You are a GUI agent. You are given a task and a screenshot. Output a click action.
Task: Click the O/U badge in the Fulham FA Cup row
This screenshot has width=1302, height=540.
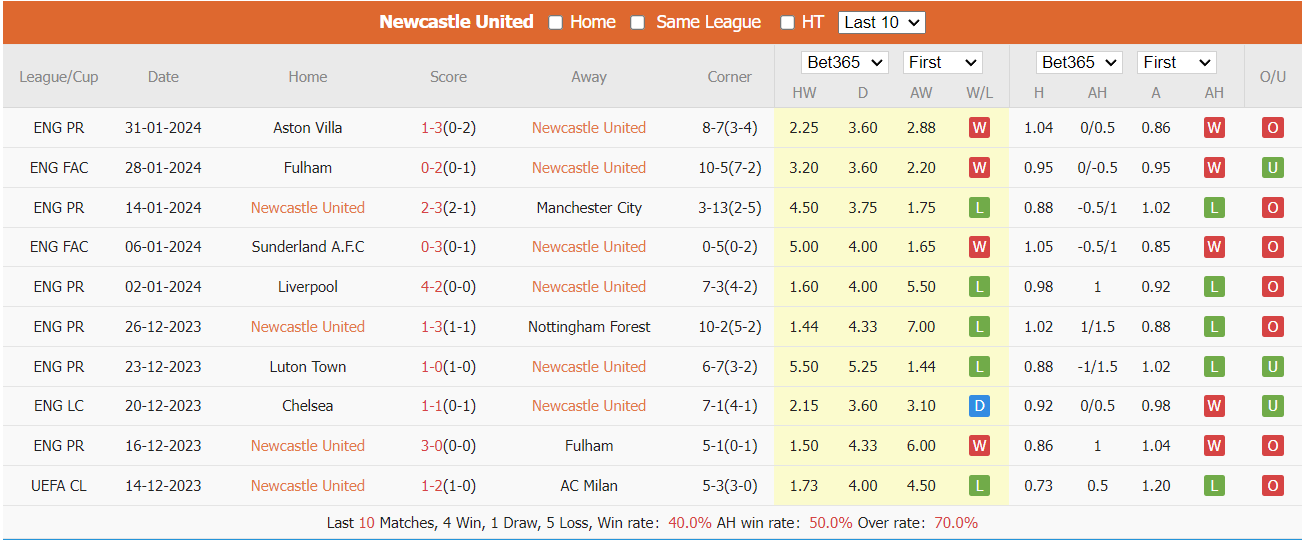coord(1272,168)
